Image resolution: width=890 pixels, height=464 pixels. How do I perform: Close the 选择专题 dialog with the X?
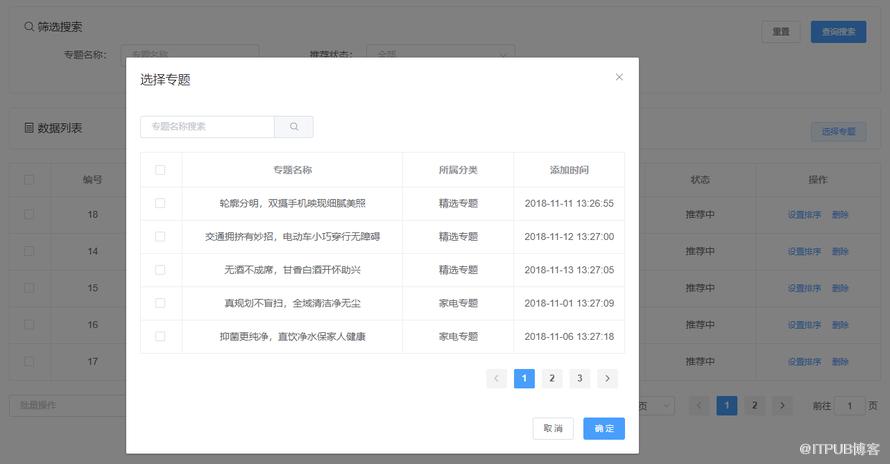pyautogui.click(x=619, y=77)
